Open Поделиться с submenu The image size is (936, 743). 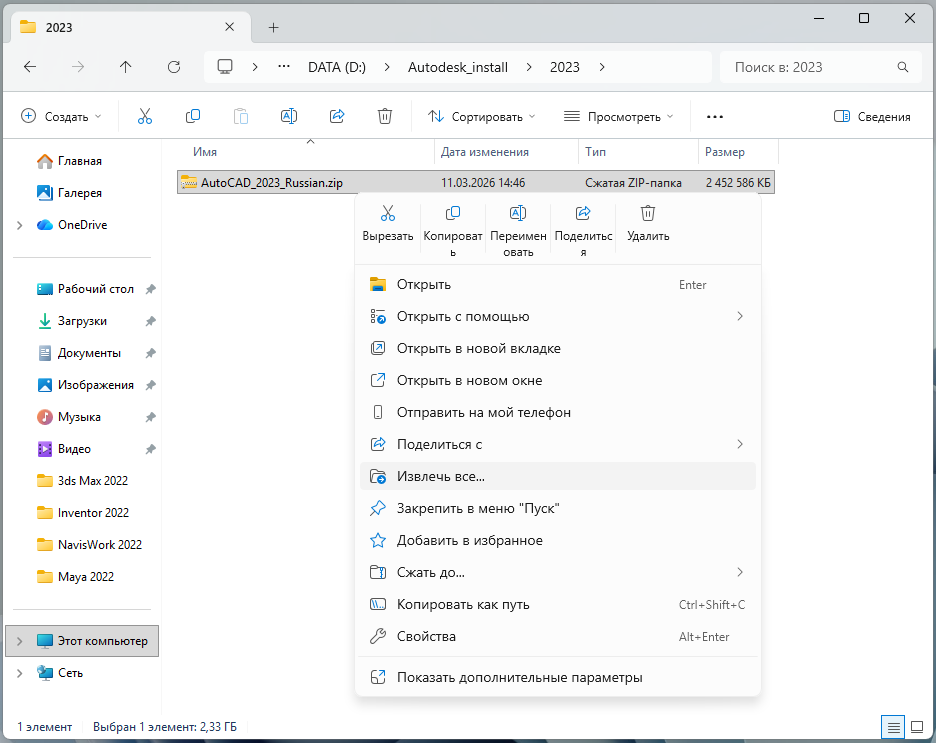point(558,444)
